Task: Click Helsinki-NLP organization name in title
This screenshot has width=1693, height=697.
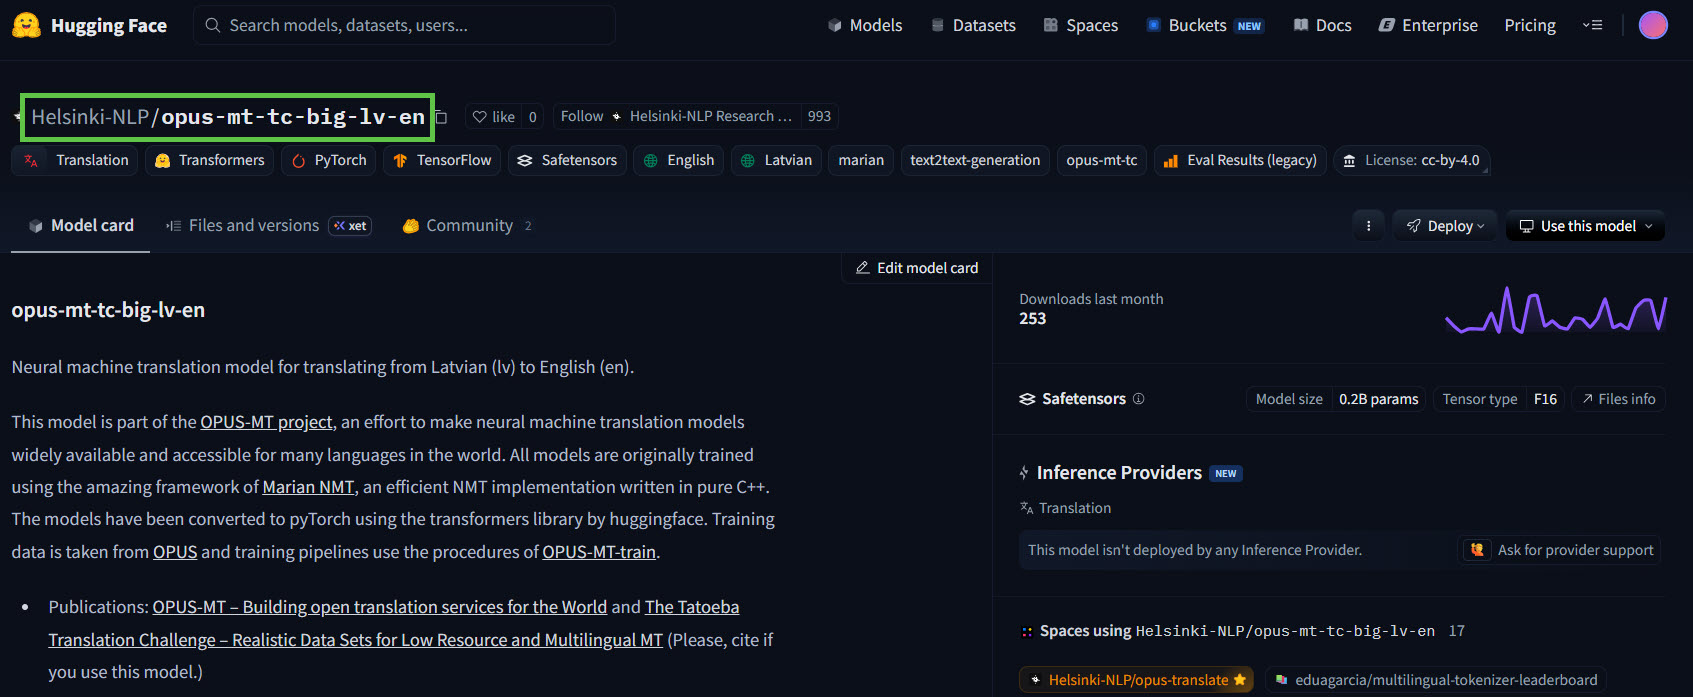Action: click(x=90, y=117)
